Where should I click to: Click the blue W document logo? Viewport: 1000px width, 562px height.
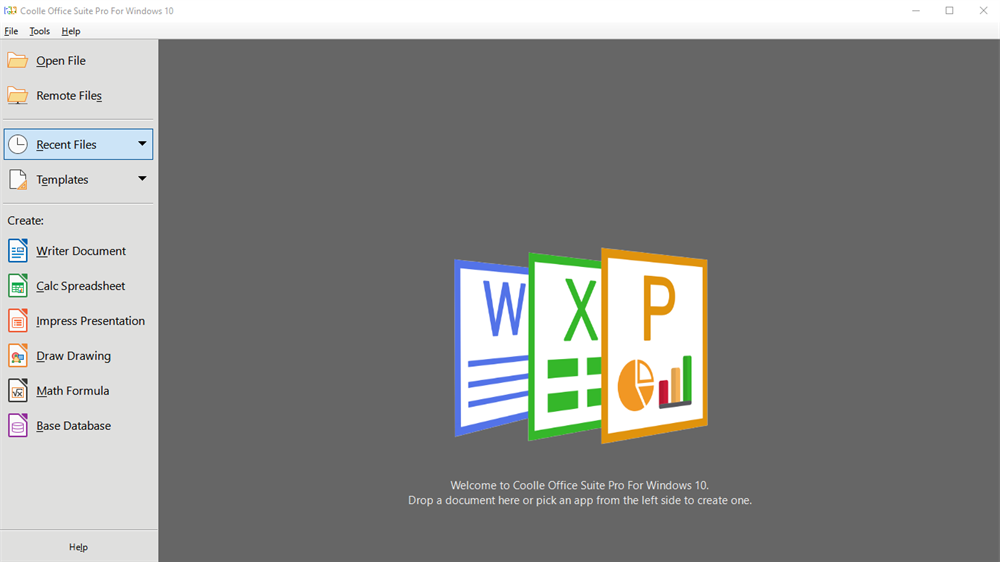[x=491, y=348]
